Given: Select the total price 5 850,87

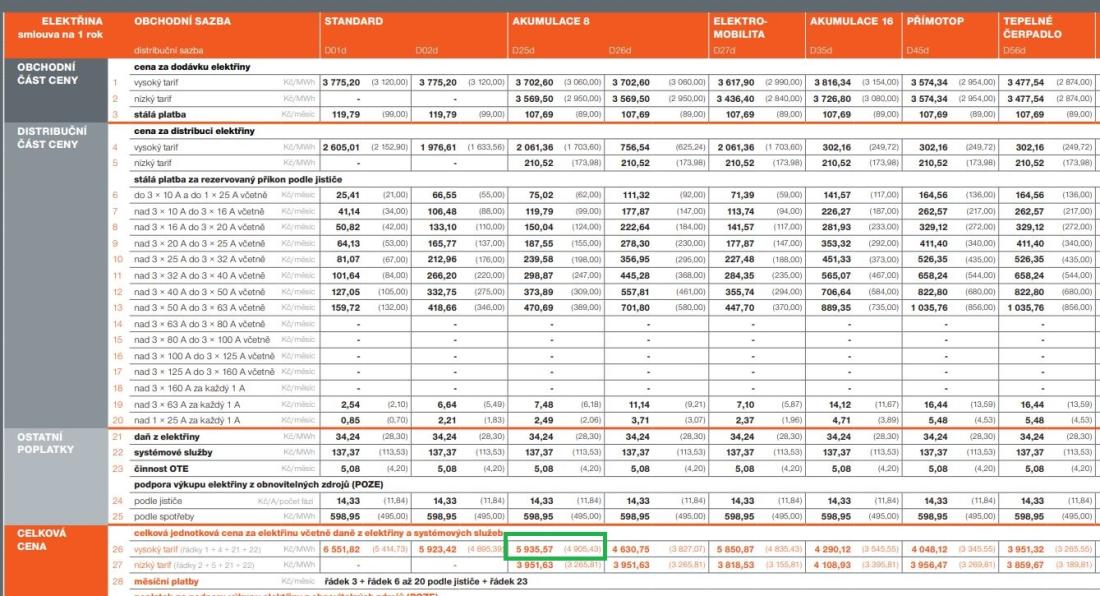Looking at the screenshot, I should click(x=735, y=549).
